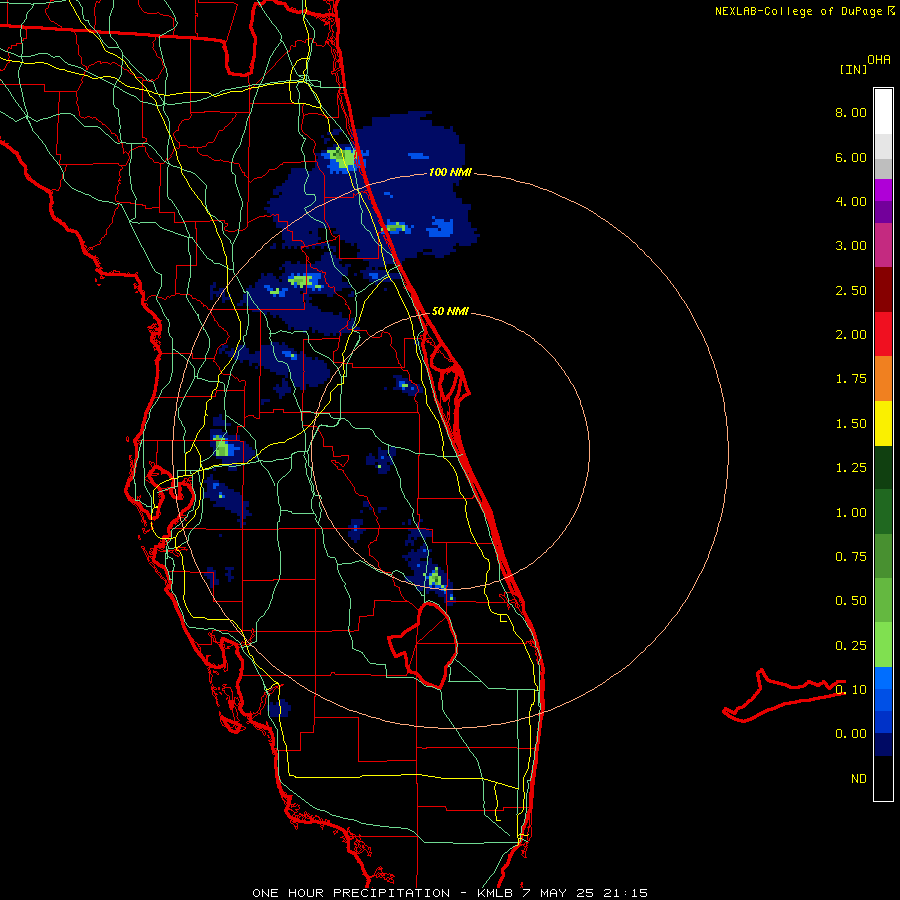This screenshot has height=900, width=900.
Task: Click the magenta-pink legend swatch
Action: click(x=883, y=246)
